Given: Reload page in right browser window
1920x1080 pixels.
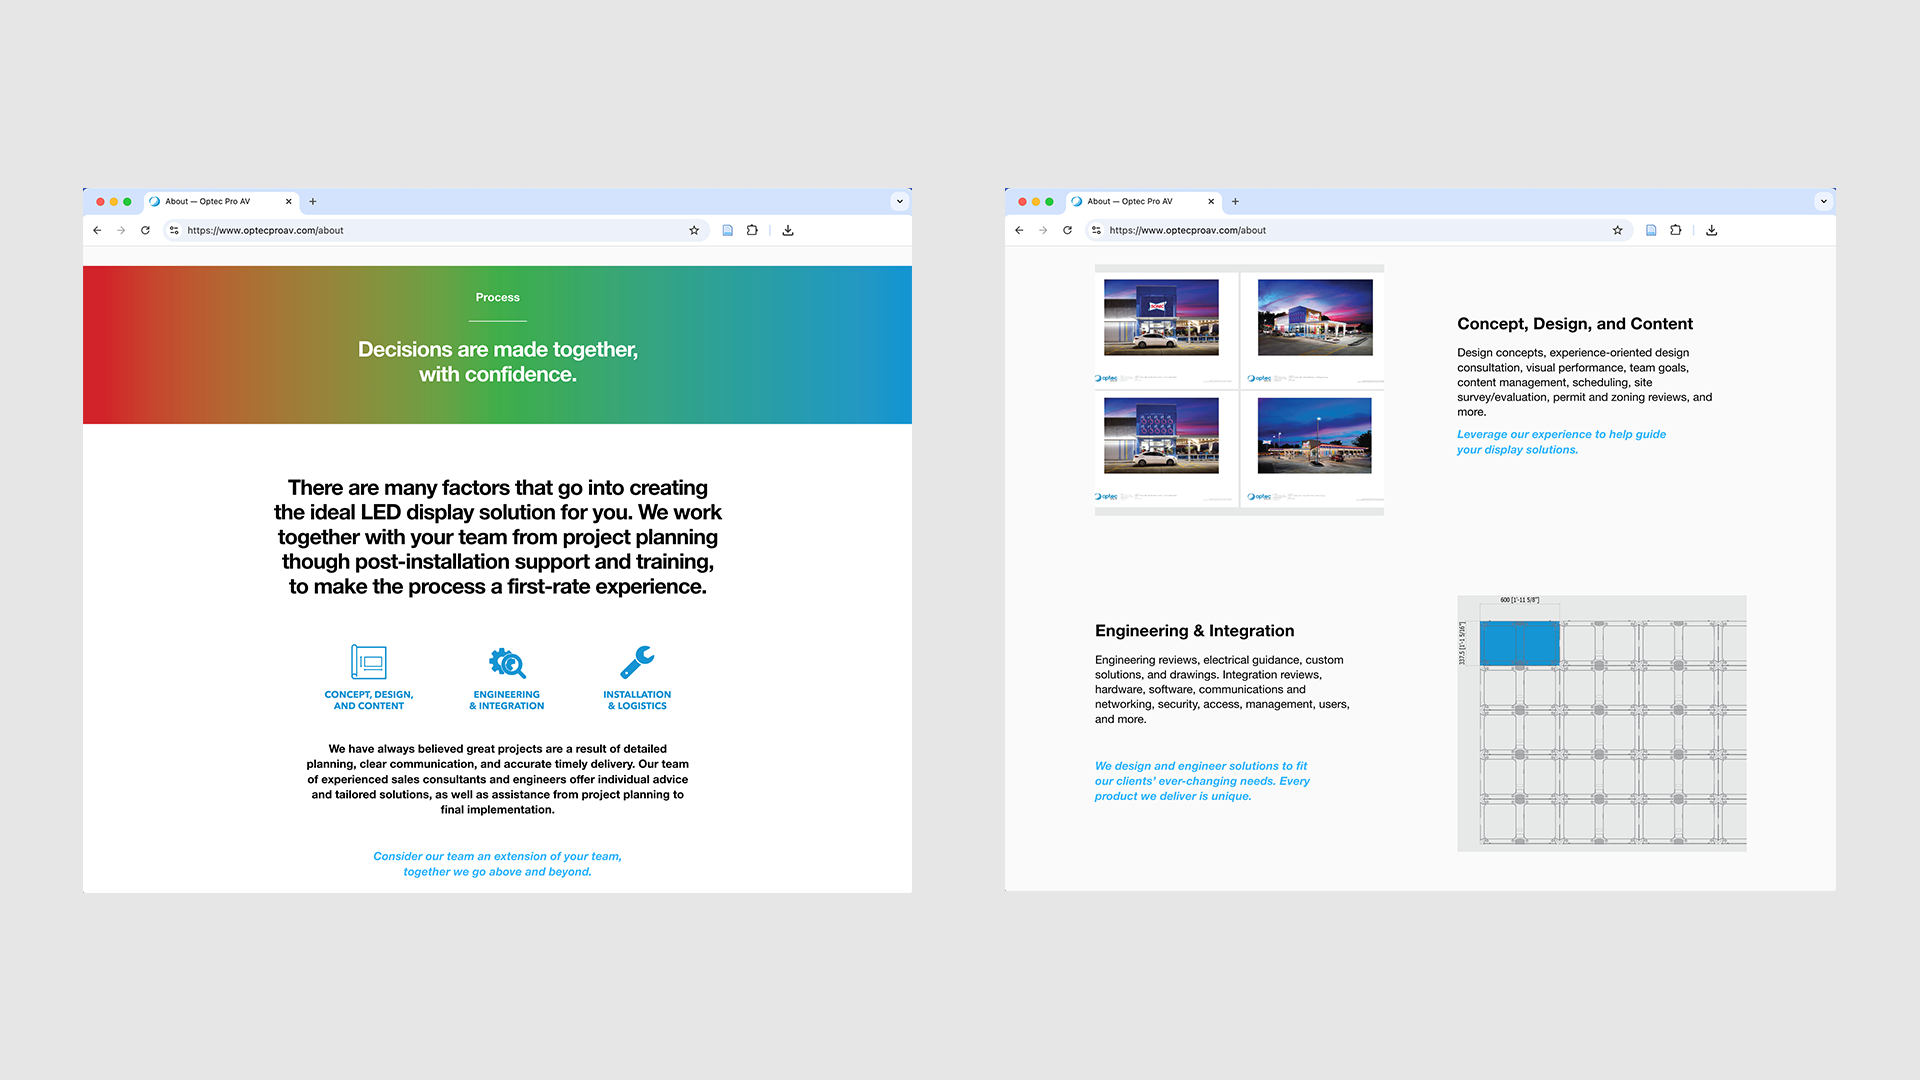Looking at the screenshot, I should point(1067,230).
